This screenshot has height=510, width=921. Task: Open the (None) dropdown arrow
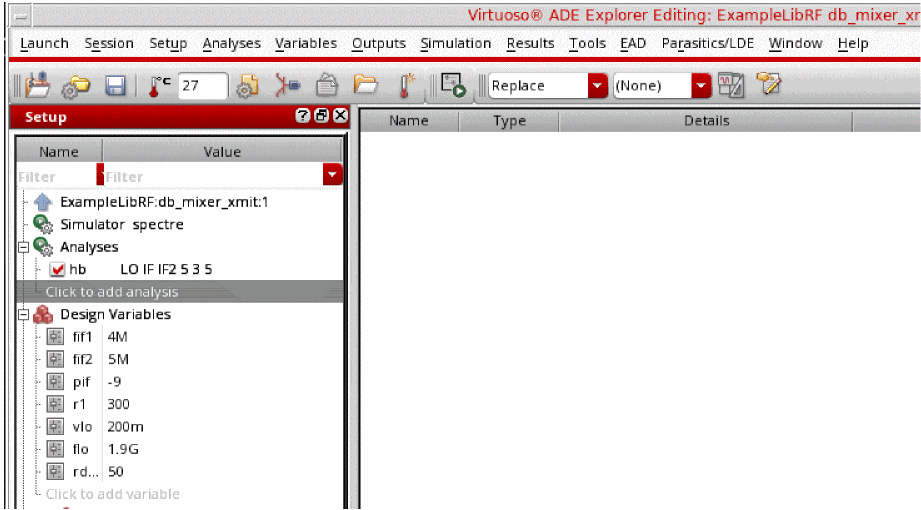701,86
